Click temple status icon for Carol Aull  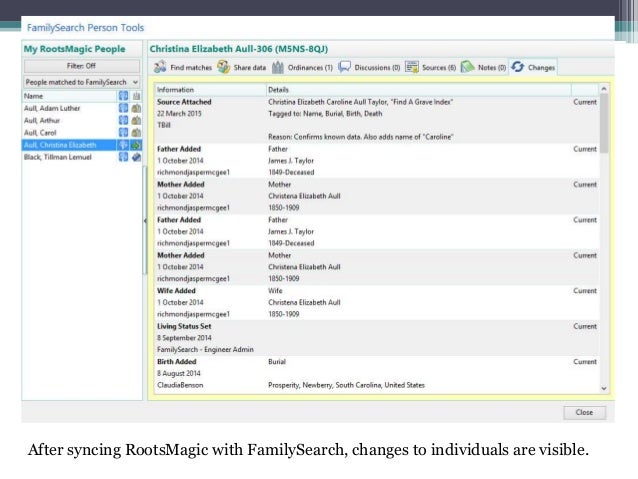click(x=135, y=131)
